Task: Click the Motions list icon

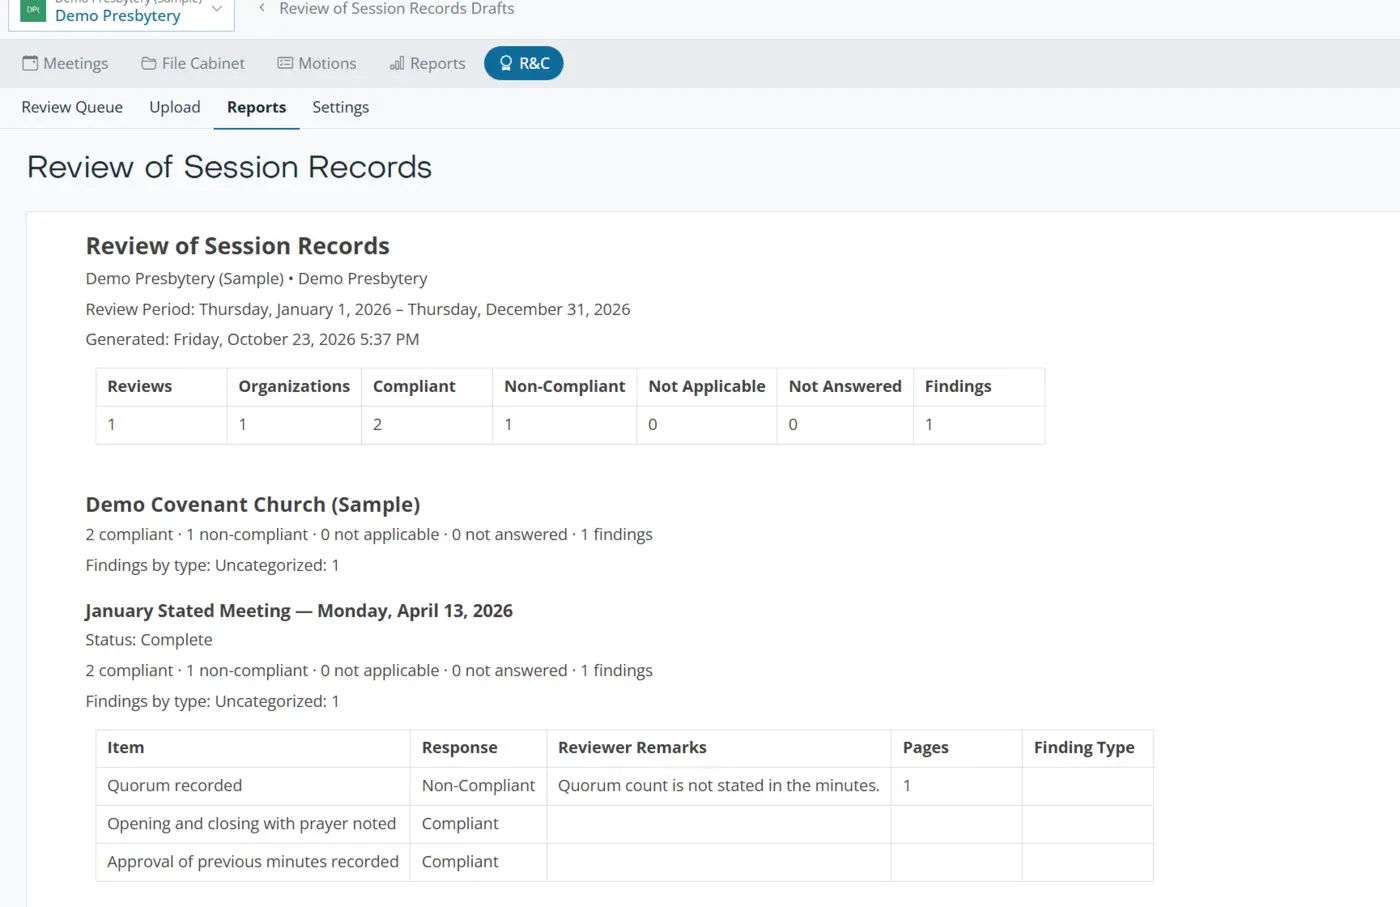Action: point(285,63)
